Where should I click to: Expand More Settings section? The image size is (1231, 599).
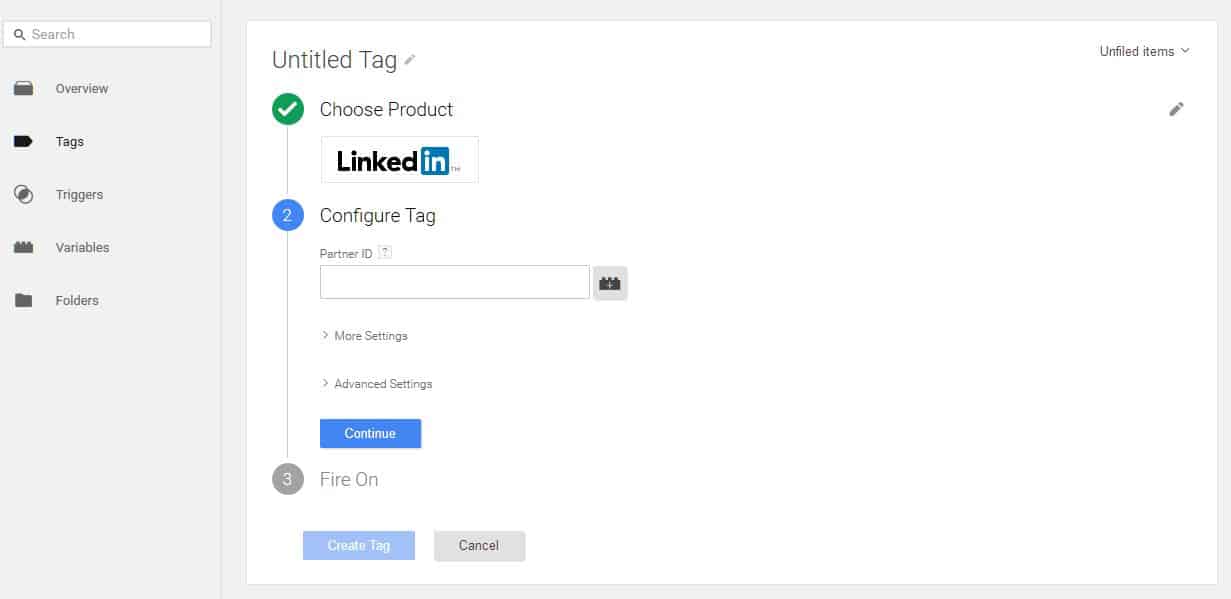pos(365,336)
